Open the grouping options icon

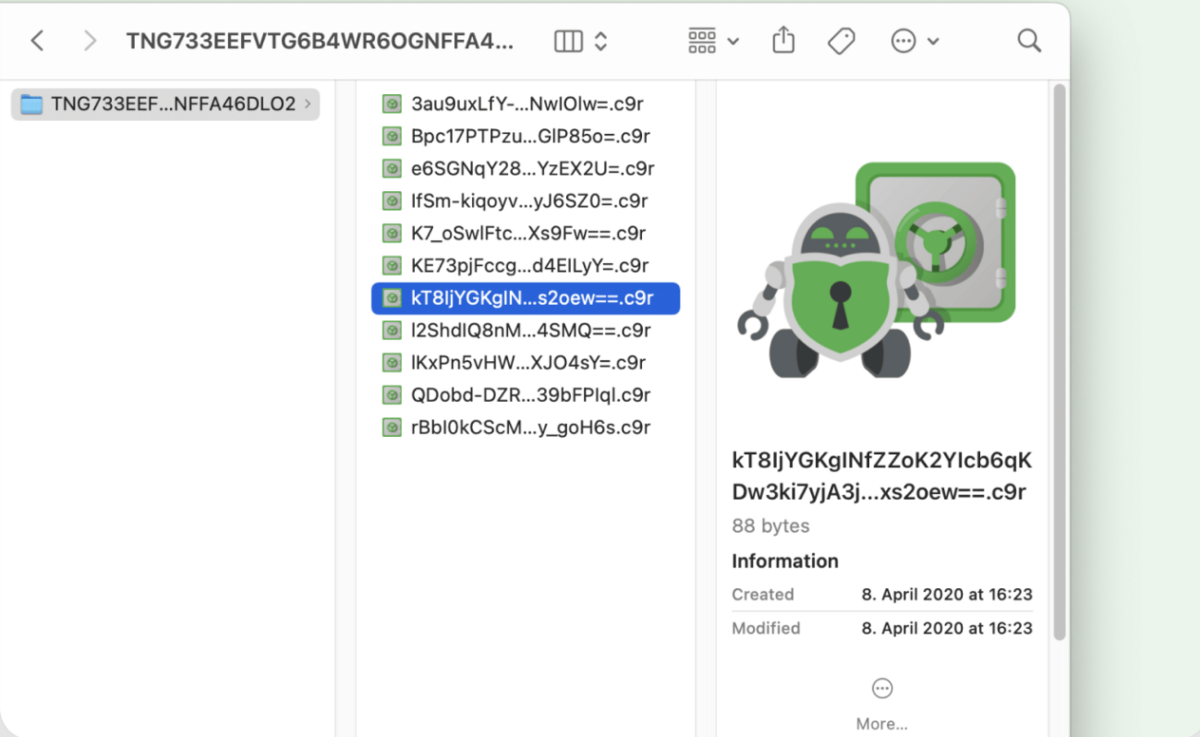click(703, 40)
